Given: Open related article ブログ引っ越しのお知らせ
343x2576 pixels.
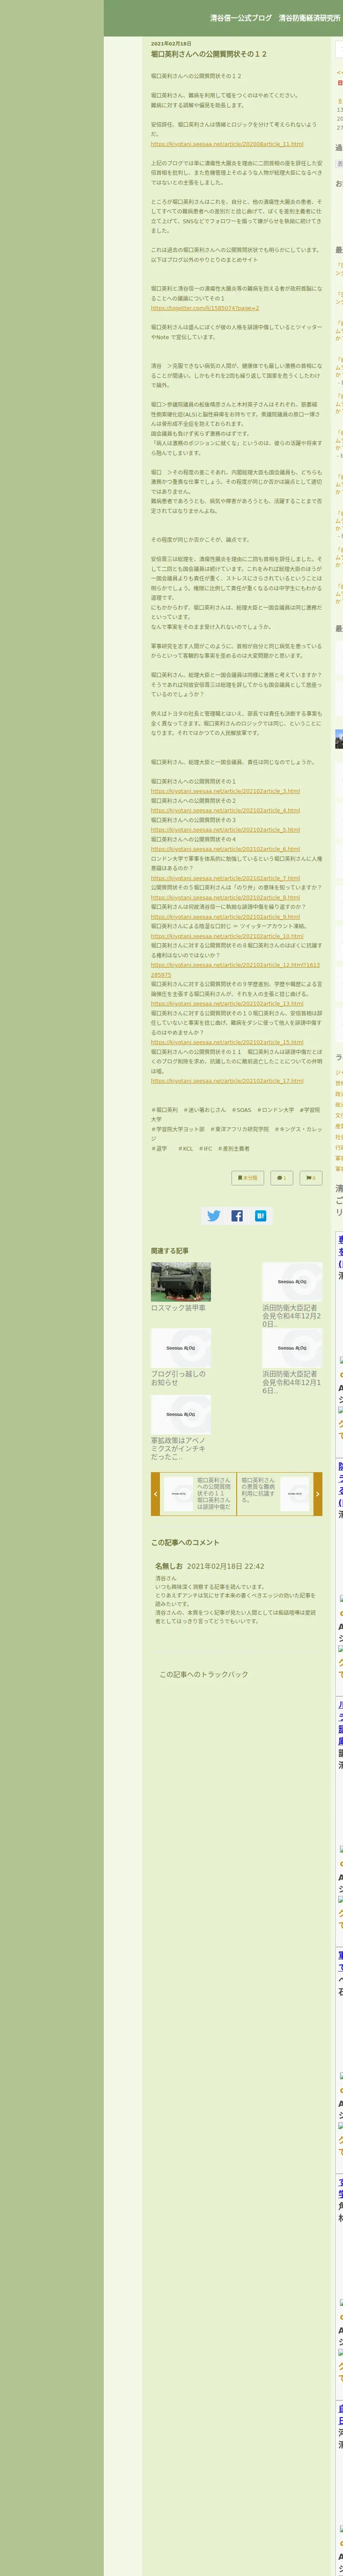Looking at the screenshot, I should (x=179, y=1378).
